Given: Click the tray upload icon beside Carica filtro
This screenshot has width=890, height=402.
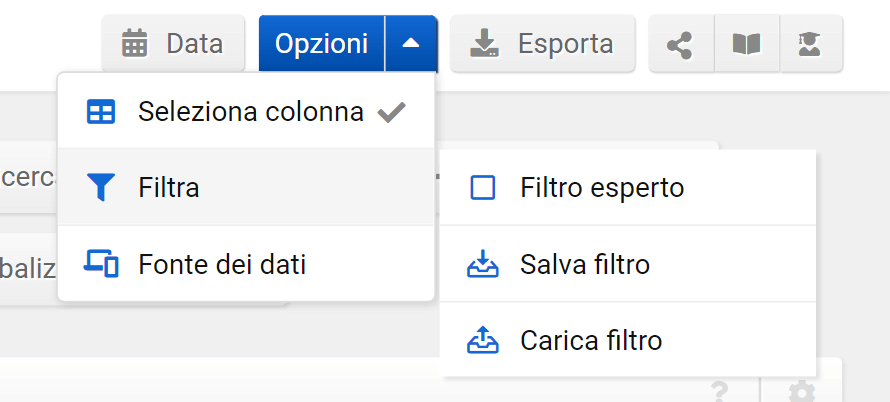Looking at the screenshot, I should (483, 341).
